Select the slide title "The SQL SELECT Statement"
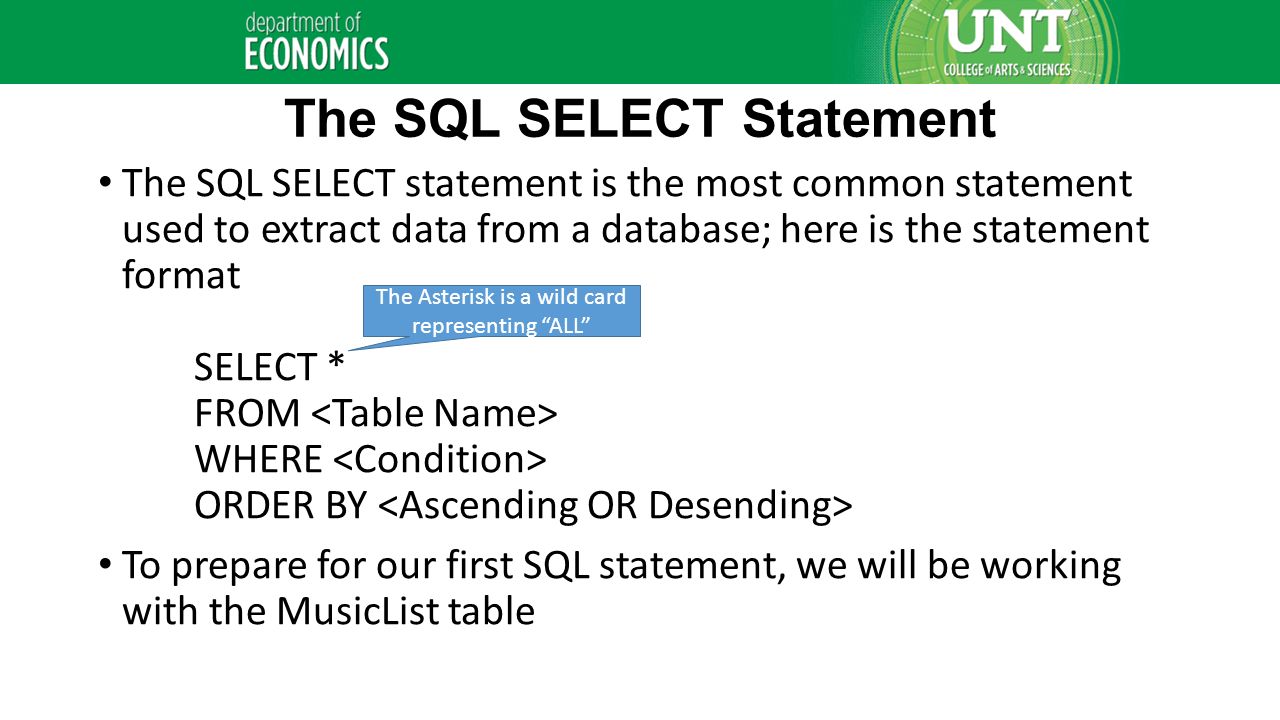Viewport: 1280px width, 720px height. pos(640,119)
